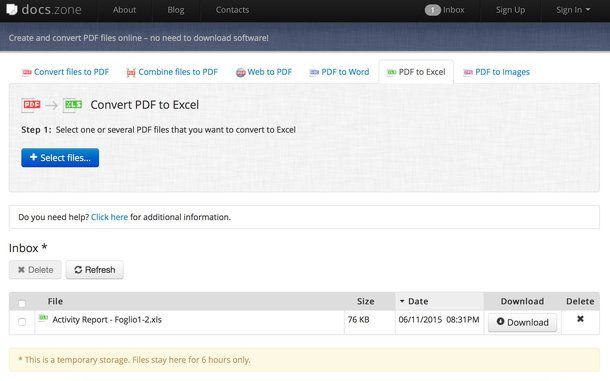Viewport: 610px width, 381px height.
Task: Delete Activity Report file with X icon
Action: (x=580, y=319)
